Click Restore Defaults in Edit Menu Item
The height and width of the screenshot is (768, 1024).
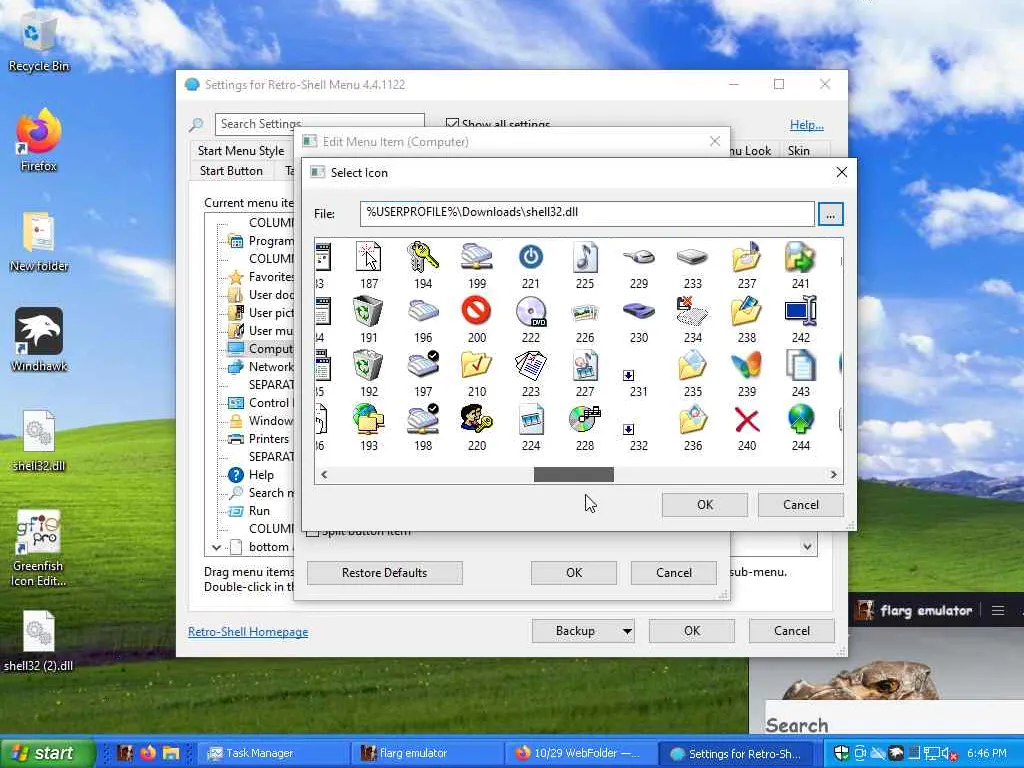(385, 573)
